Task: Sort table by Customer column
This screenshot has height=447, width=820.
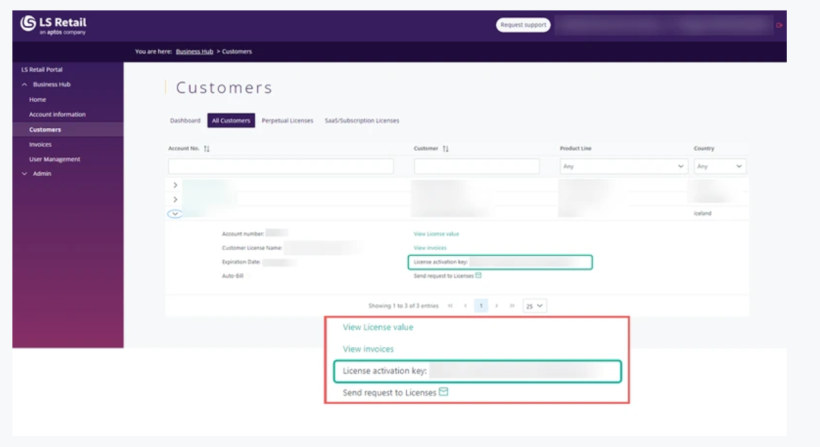Action: click(x=445, y=149)
